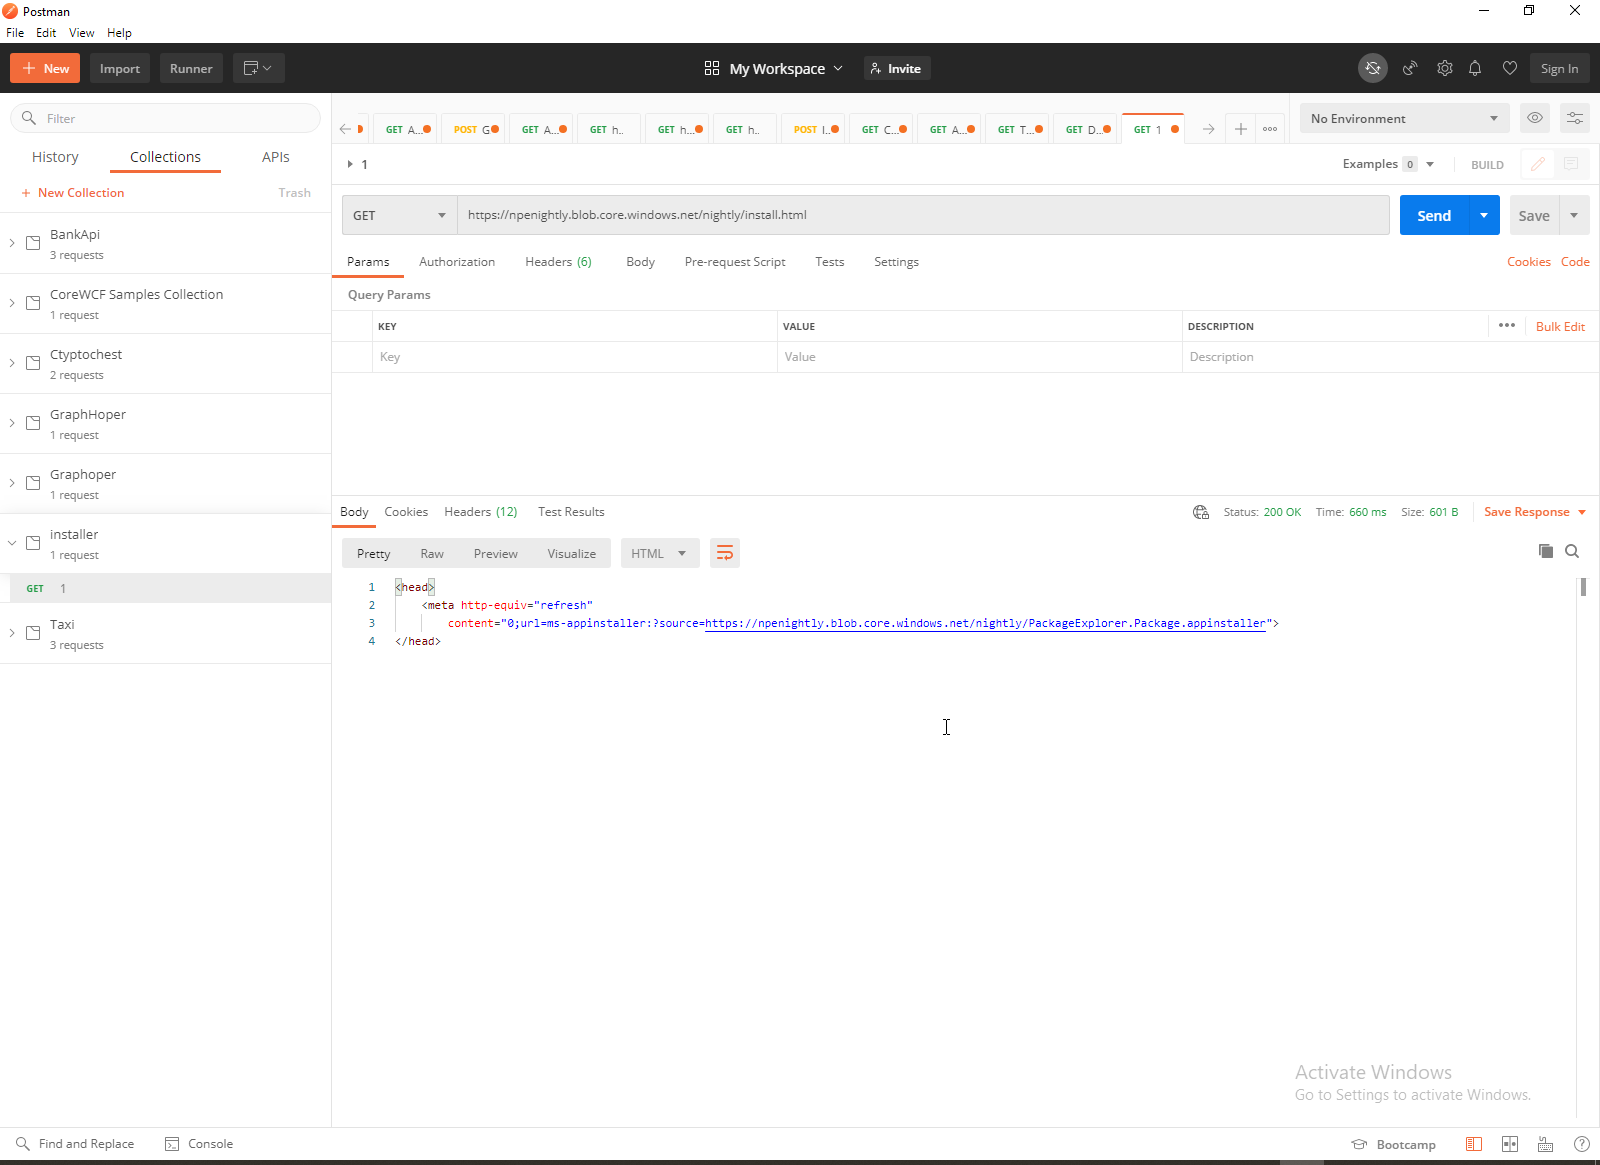Expand the Taxi collection chevron

pos(12,633)
